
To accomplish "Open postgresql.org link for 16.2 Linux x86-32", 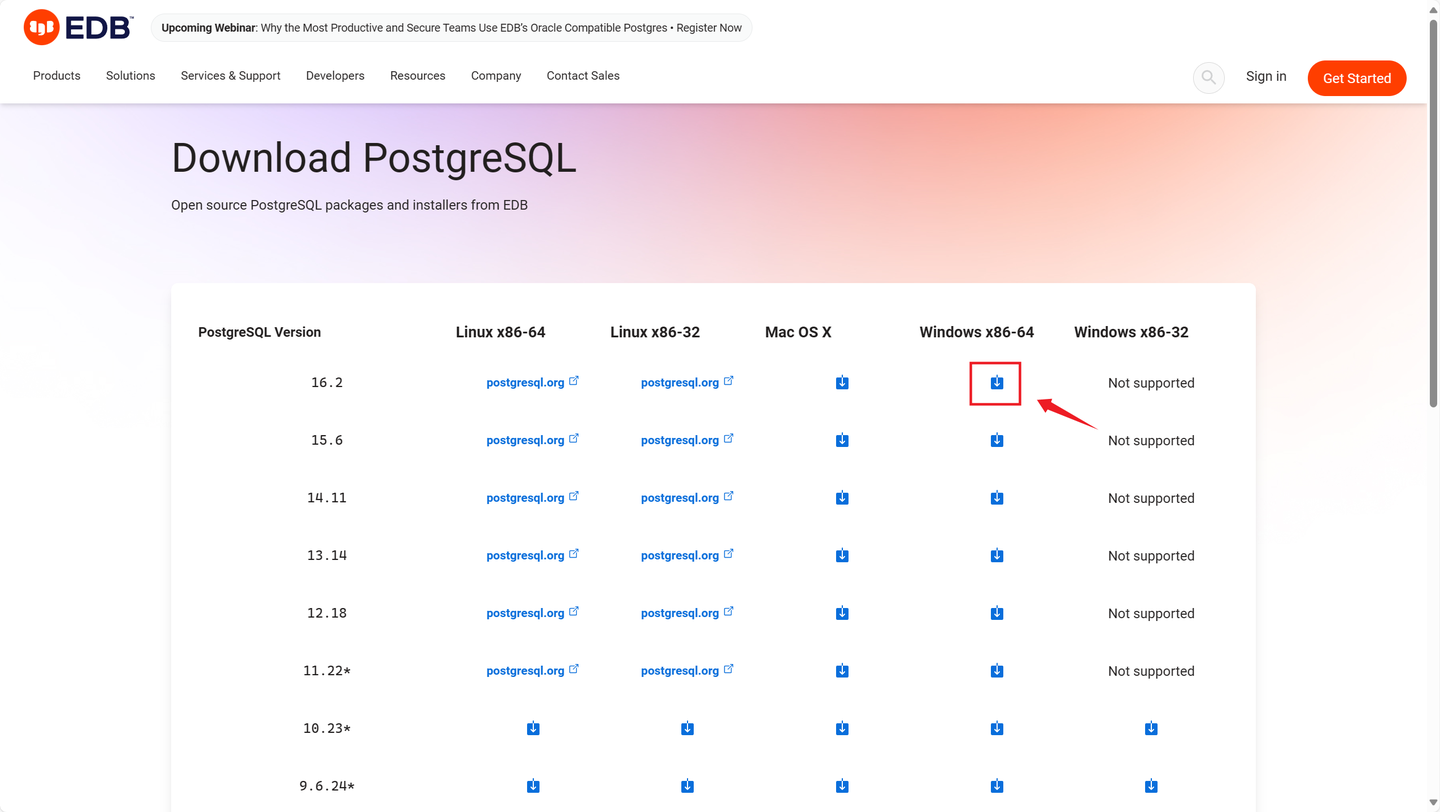I will coord(687,383).
